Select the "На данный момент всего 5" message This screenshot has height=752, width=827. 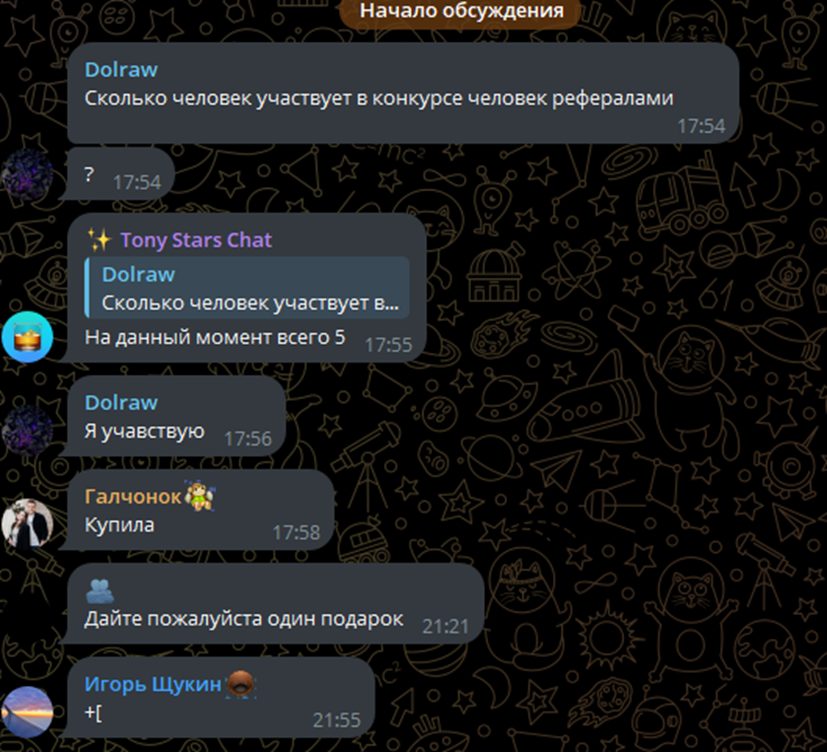tap(215, 337)
